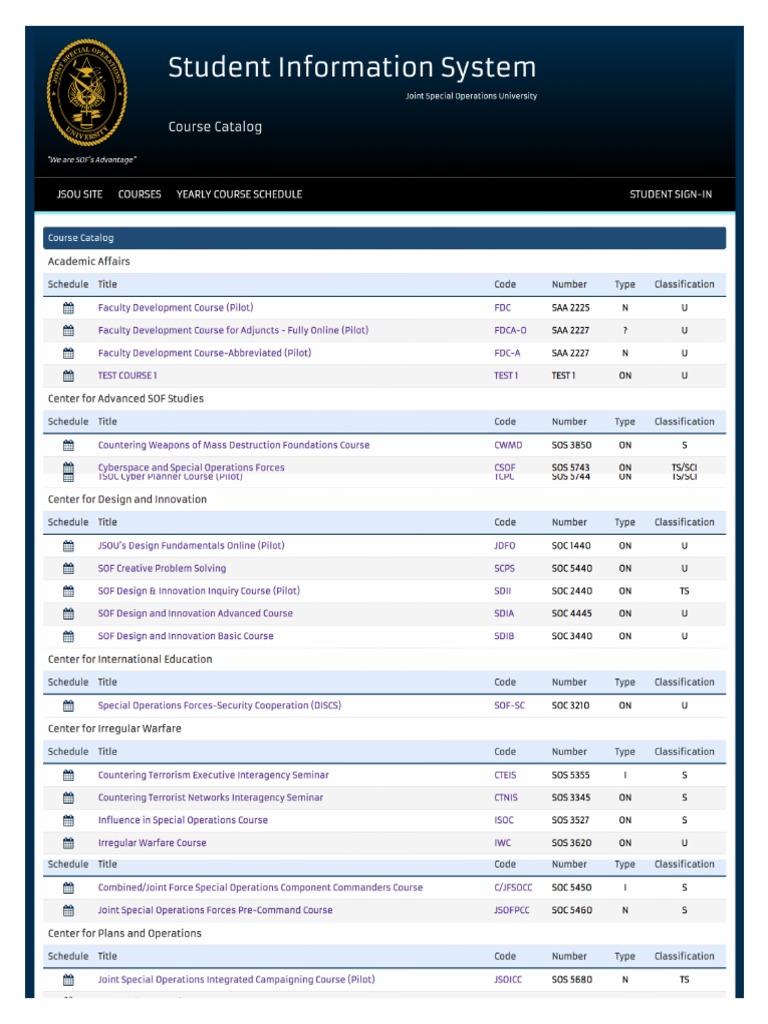The width and height of the screenshot is (768, 1024).
Task: Click the SOF-SC course code link
Action: point(509,706)
